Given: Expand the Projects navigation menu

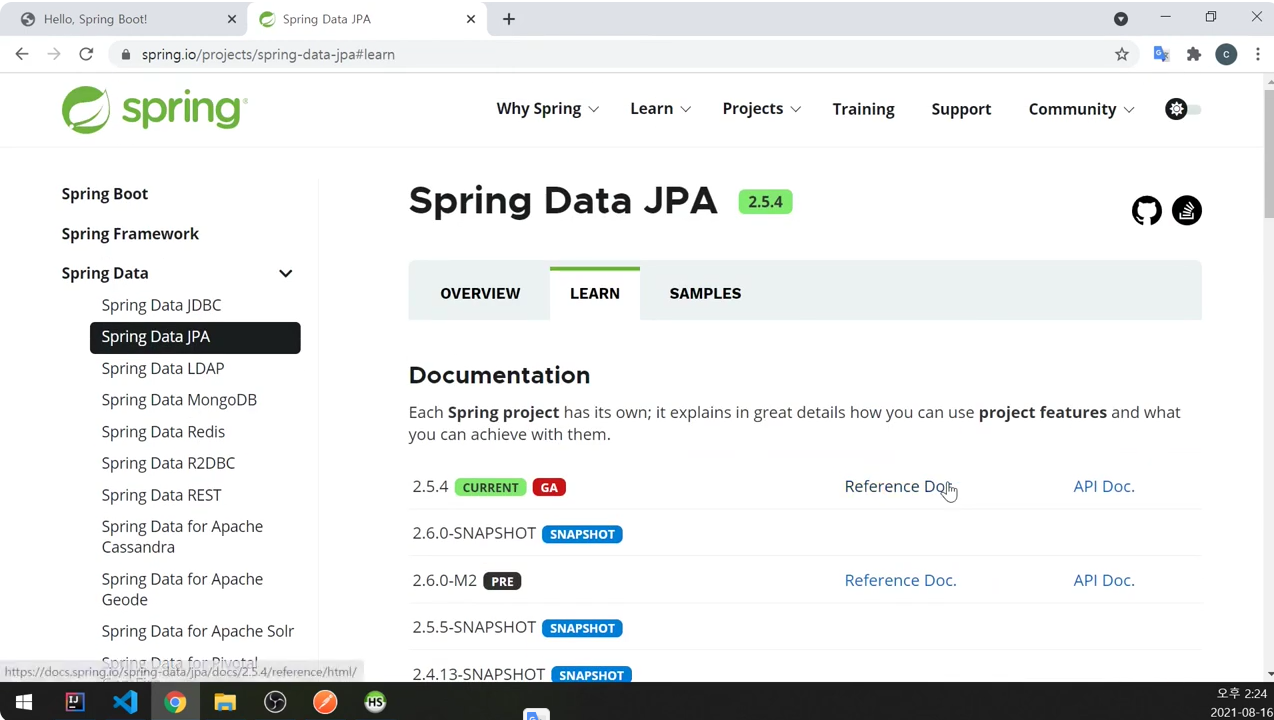Looking at the screenshot, I should coord(761,109).
